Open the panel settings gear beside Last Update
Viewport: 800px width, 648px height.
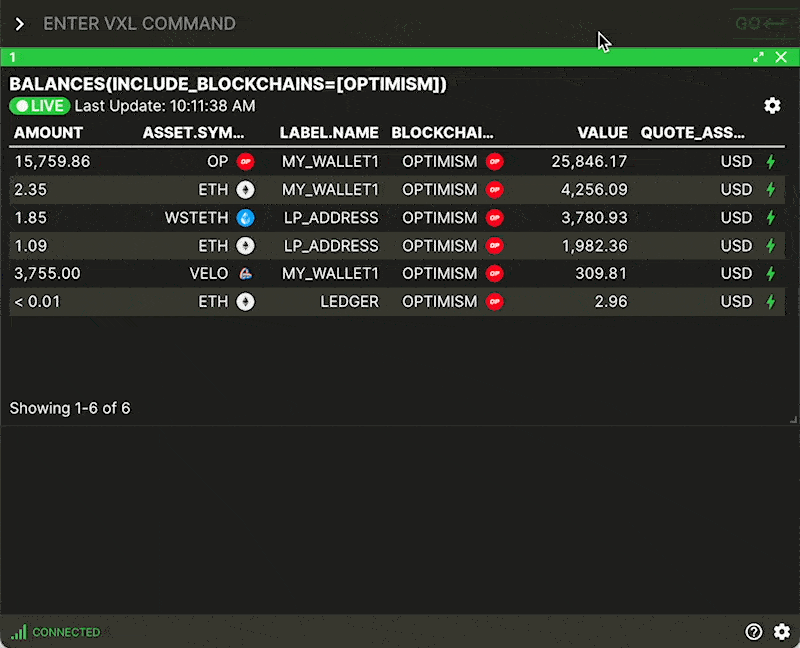[x=772, y=106]
